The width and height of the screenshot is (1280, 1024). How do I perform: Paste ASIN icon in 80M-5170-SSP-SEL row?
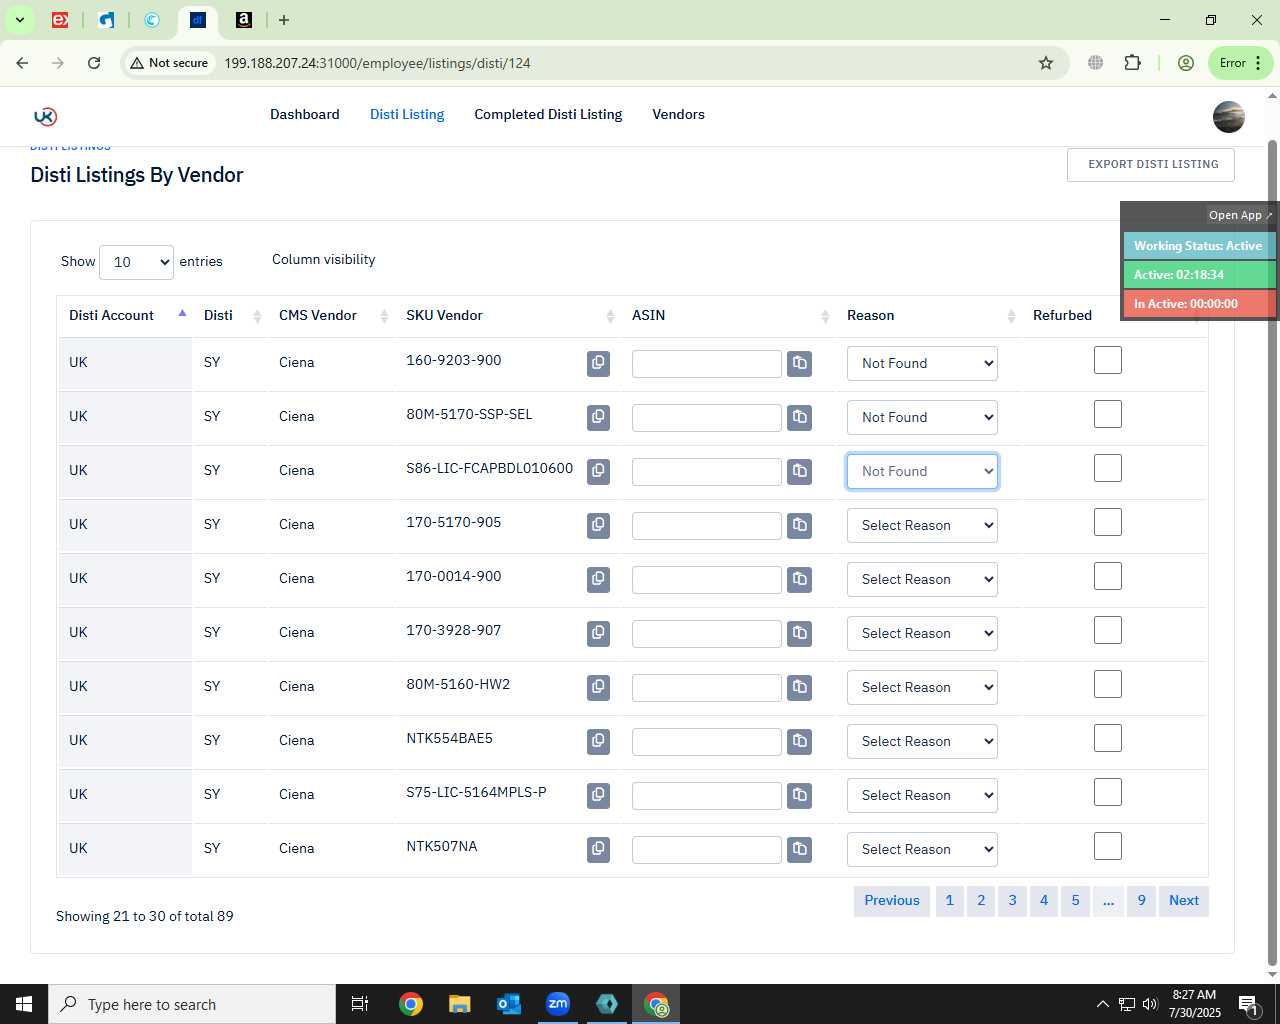click(799, 417)
